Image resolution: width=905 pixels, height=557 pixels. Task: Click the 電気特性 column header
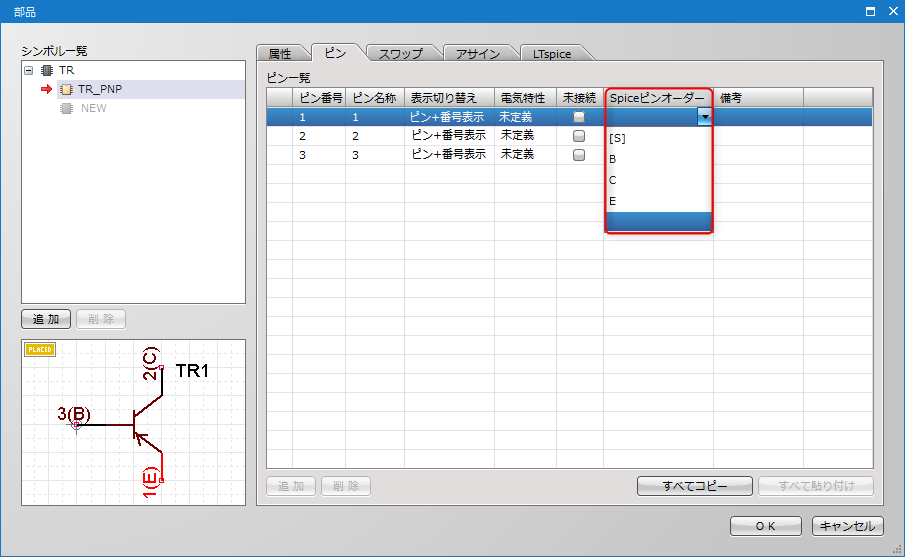click(525, 98)
